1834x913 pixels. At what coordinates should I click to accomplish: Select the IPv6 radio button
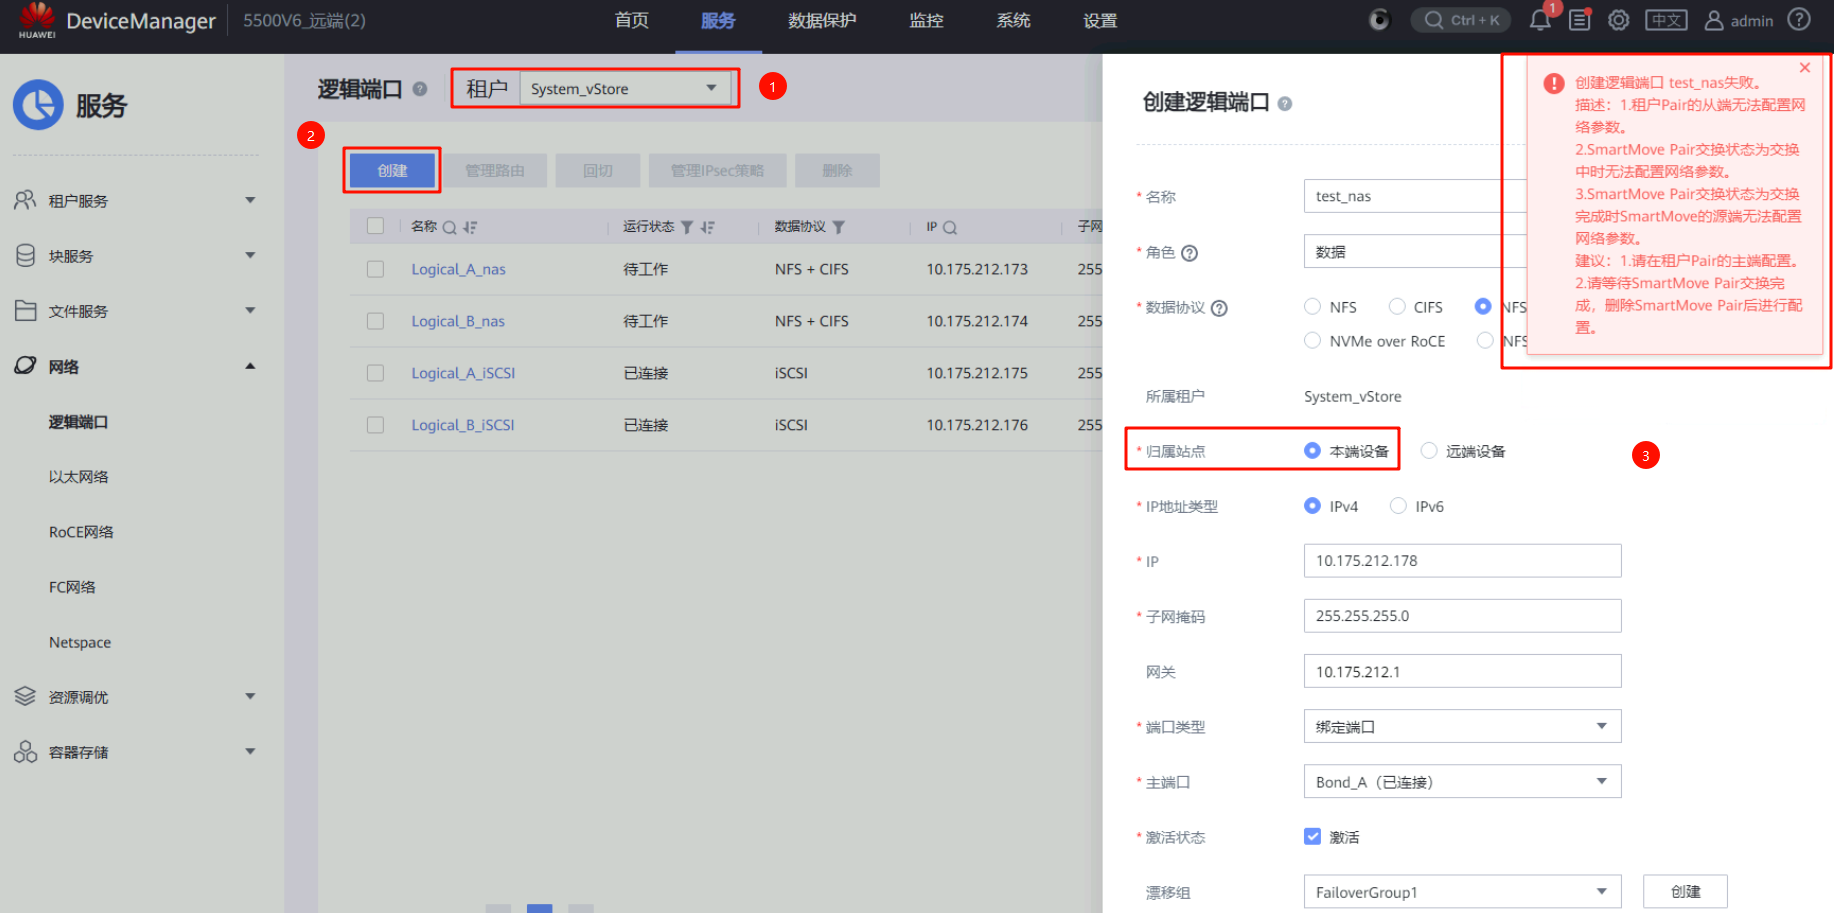[x=1398, y=506]
